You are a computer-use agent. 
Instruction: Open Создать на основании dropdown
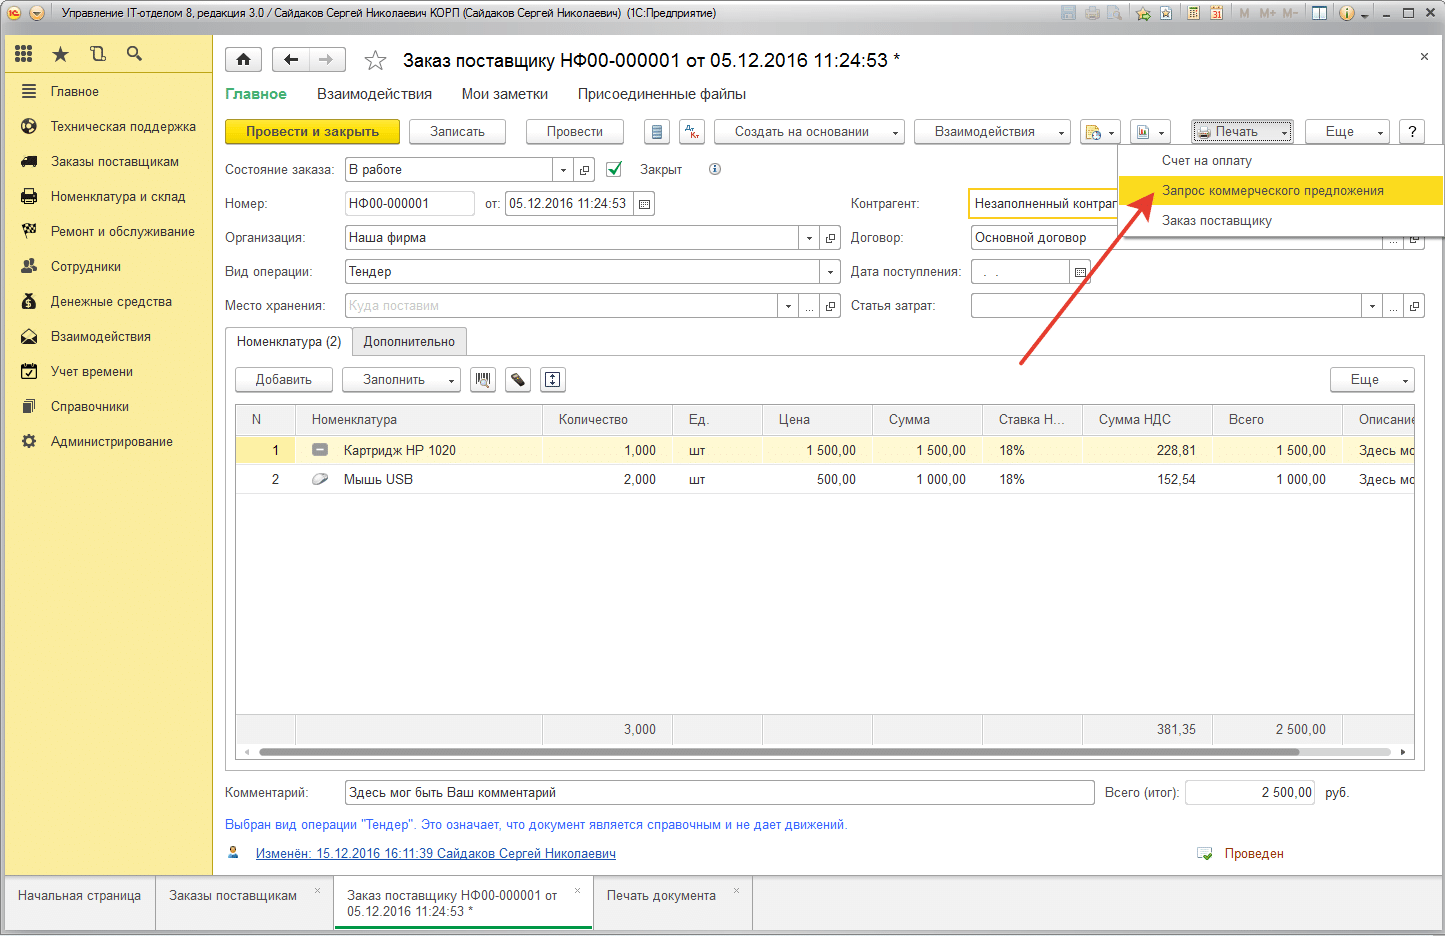tap(809, 132)
